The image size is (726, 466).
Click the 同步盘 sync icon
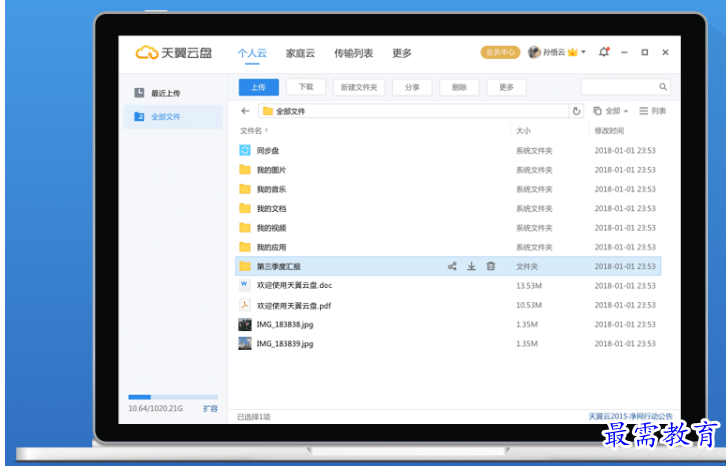click(x=245, y=150)
